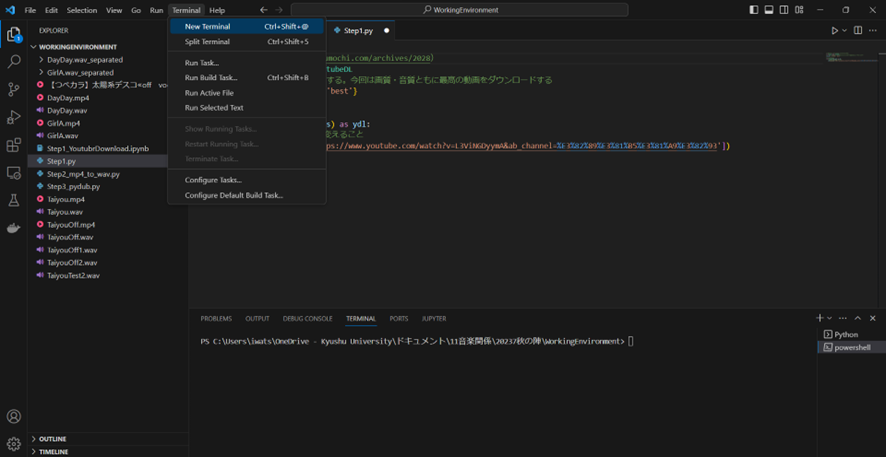Image resolution: width=886 pixels, height=457 pixels.
Task: Go forward with the right arrow
Action: [279, 10]
